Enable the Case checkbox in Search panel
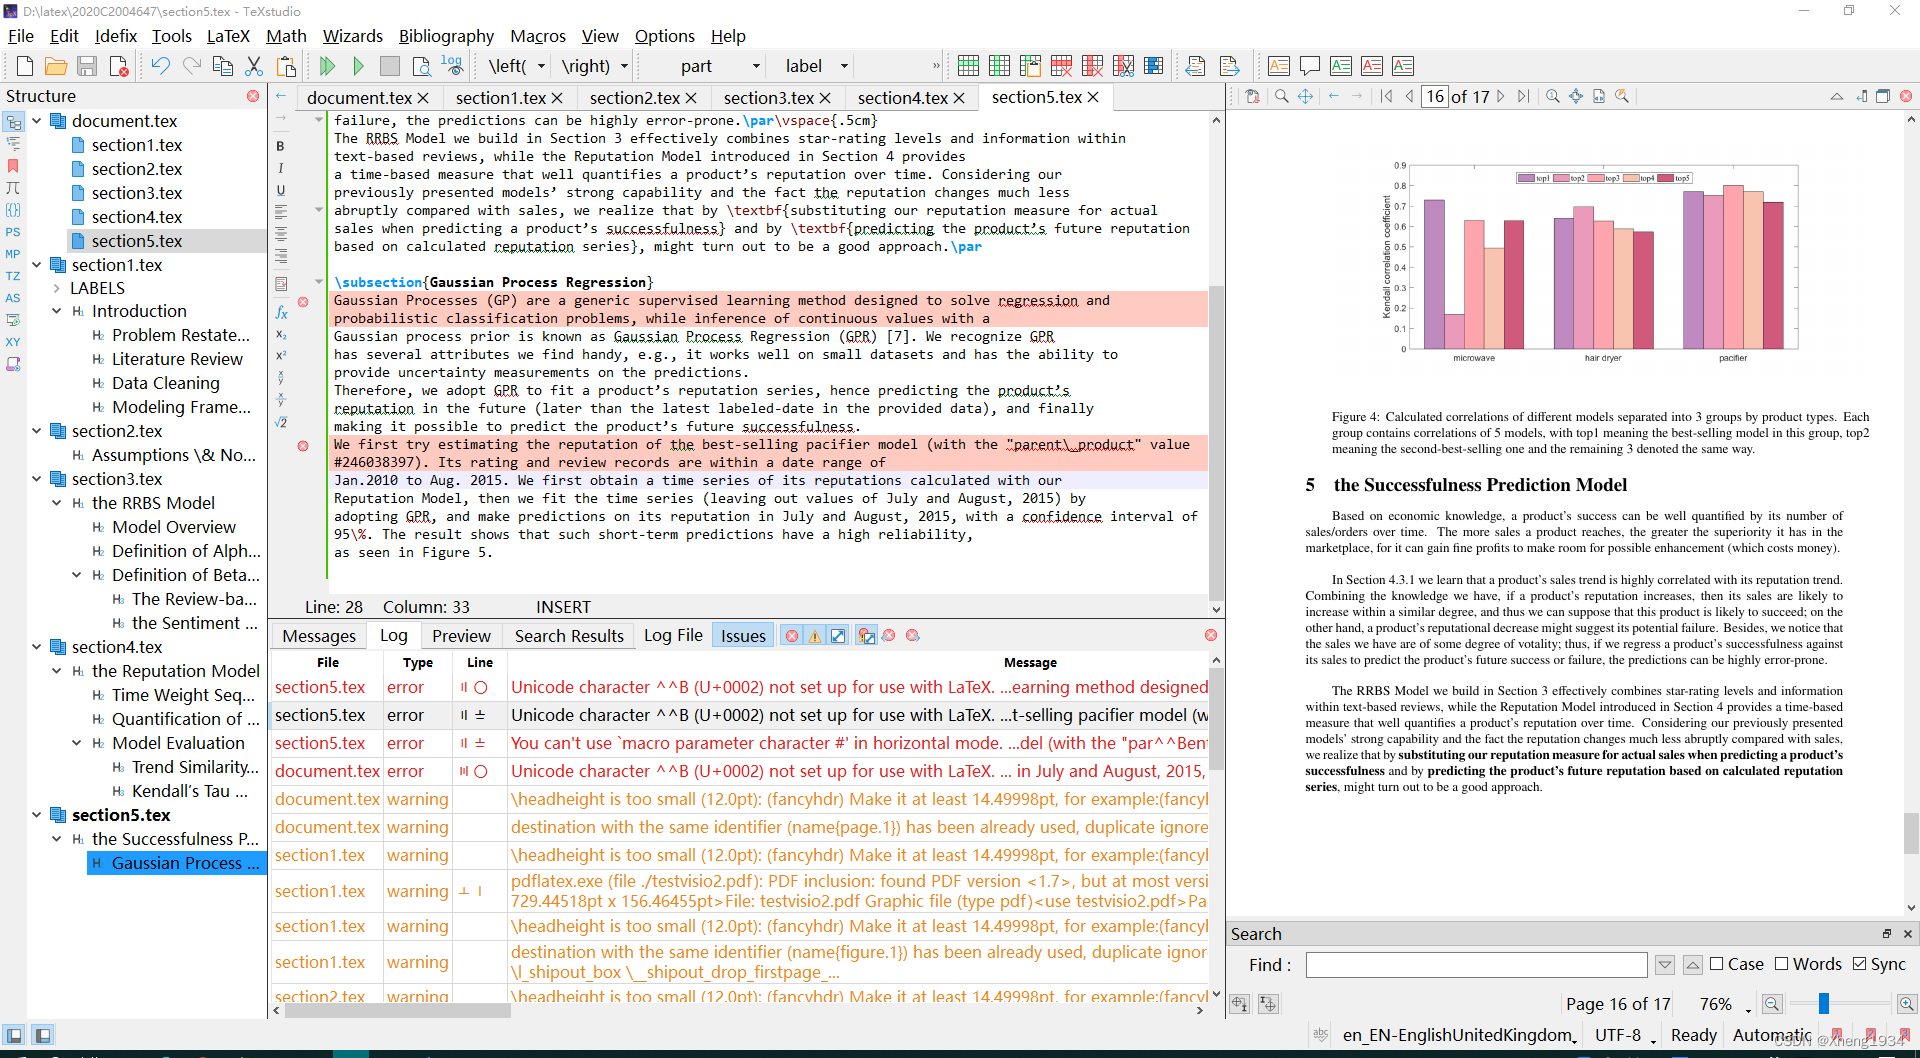The image size is (1920, 1058). click(x=1715, y=963)
